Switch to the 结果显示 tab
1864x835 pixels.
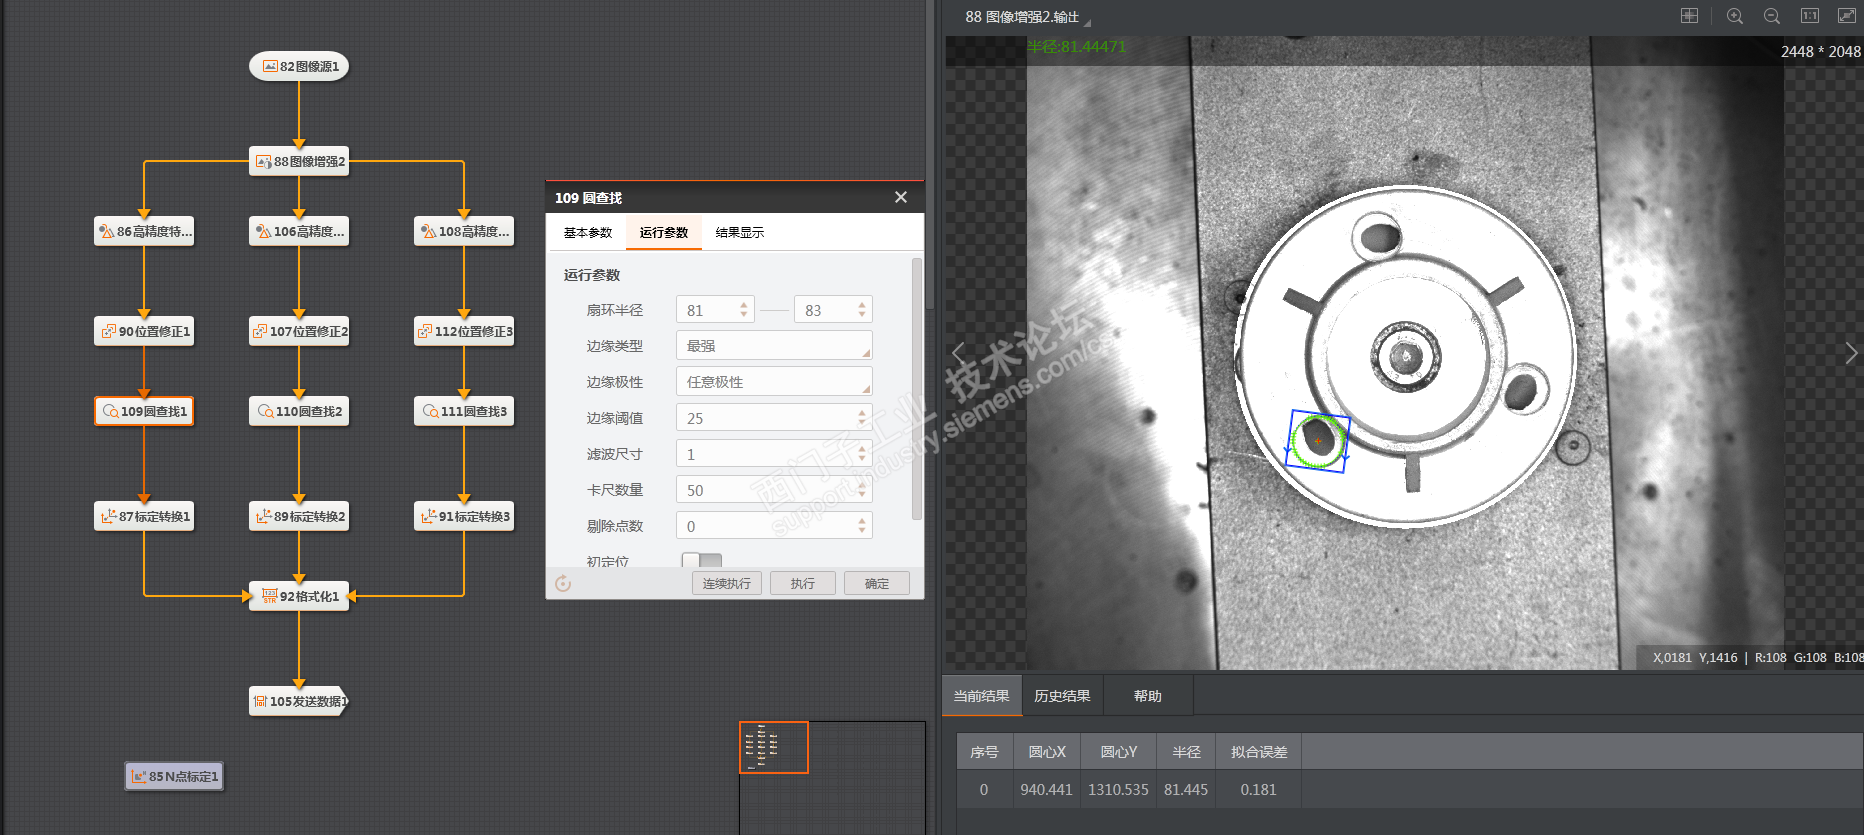(740, 233)
